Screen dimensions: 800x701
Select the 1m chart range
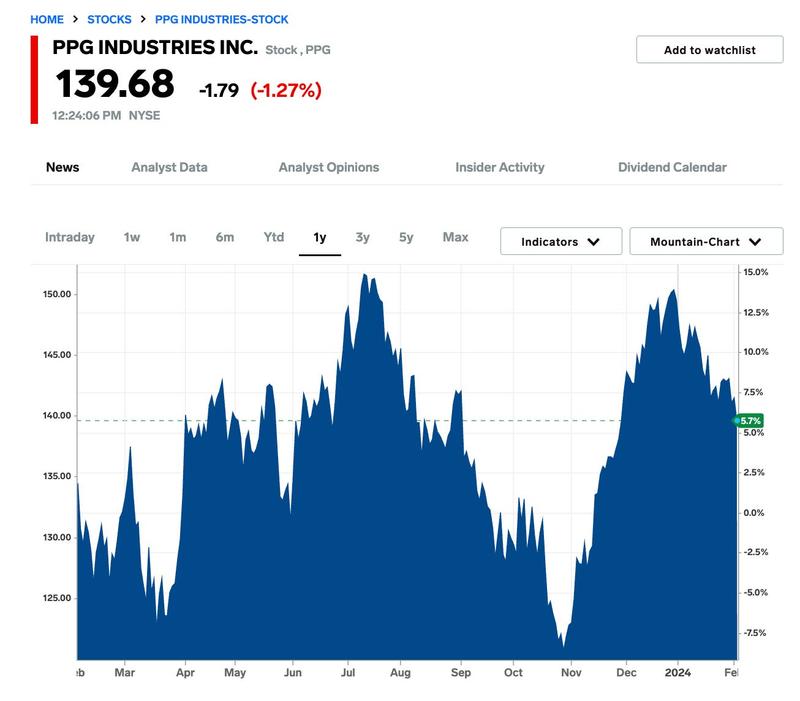pos(178,237)
